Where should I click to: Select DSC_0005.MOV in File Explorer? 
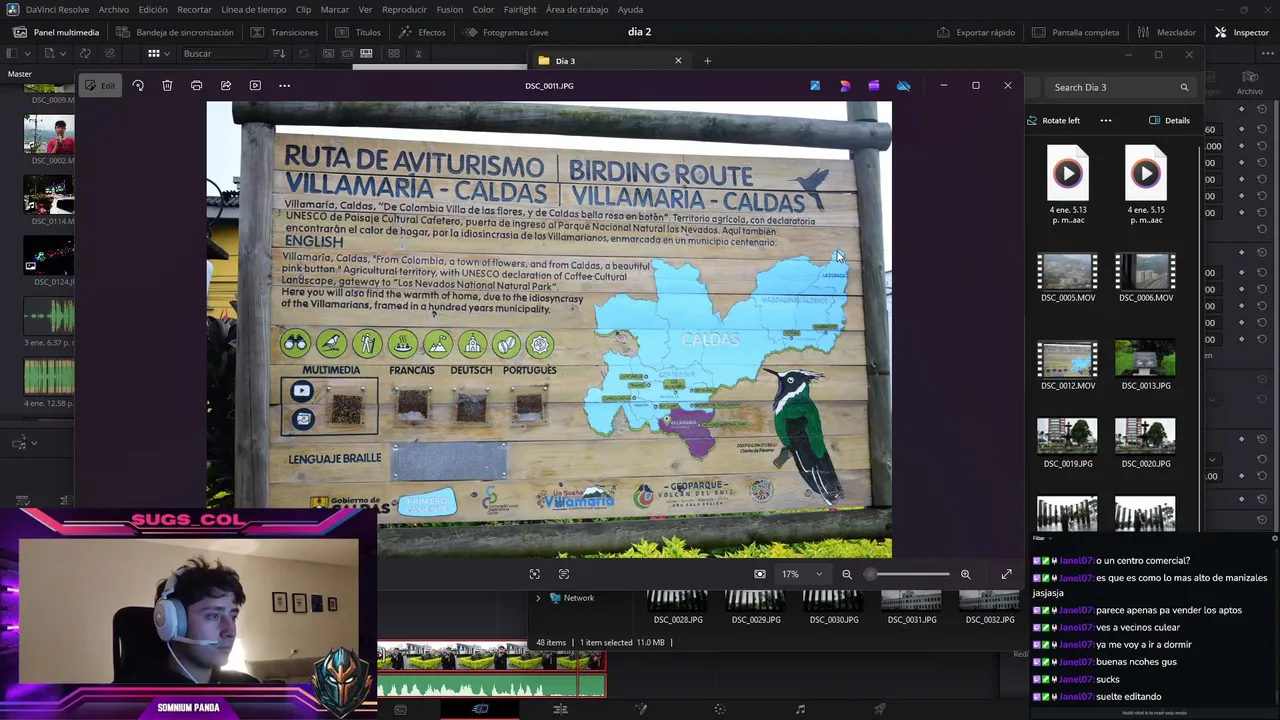(1067, 278)
